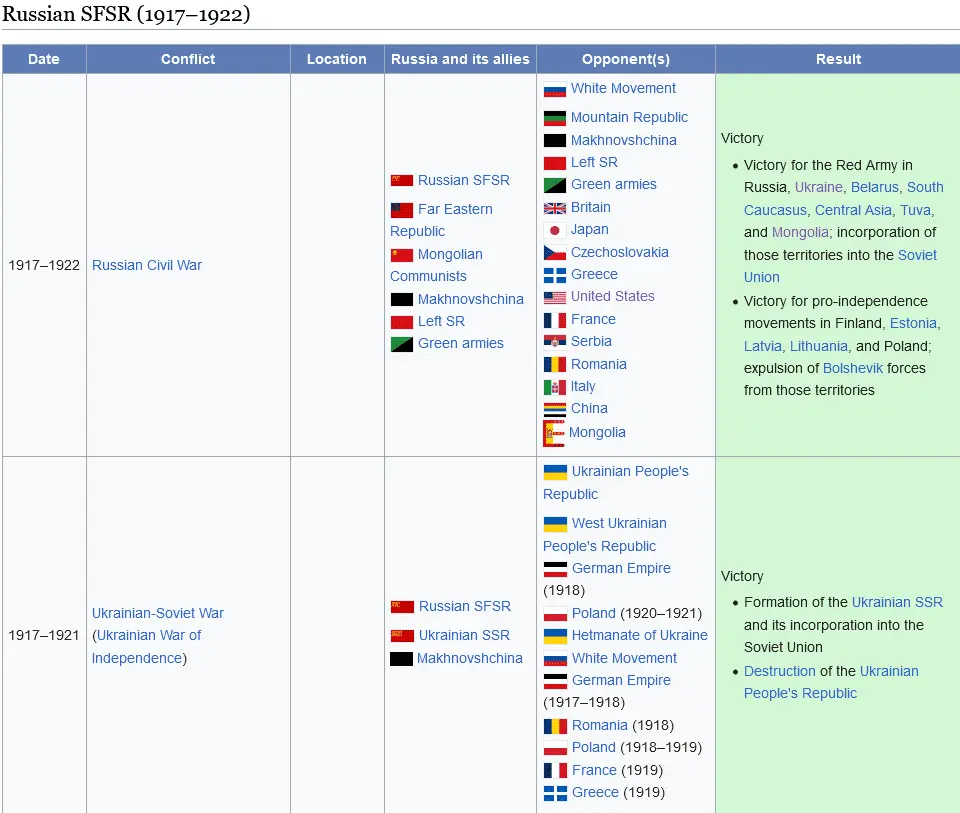
Task: Click the Ukrainian SSR flag icon
Action: click(x=401, y=636)
